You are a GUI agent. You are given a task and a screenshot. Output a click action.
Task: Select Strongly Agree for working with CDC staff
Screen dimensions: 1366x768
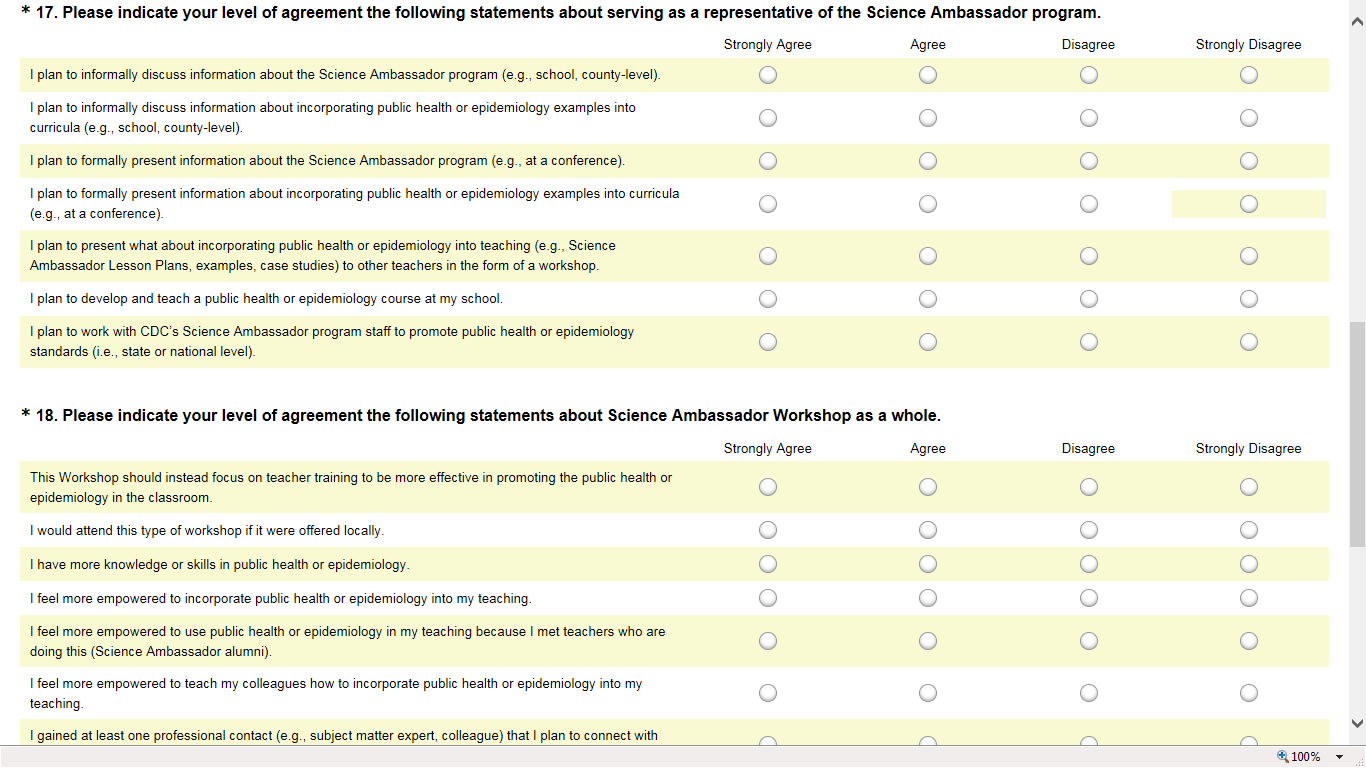(768, 342)
